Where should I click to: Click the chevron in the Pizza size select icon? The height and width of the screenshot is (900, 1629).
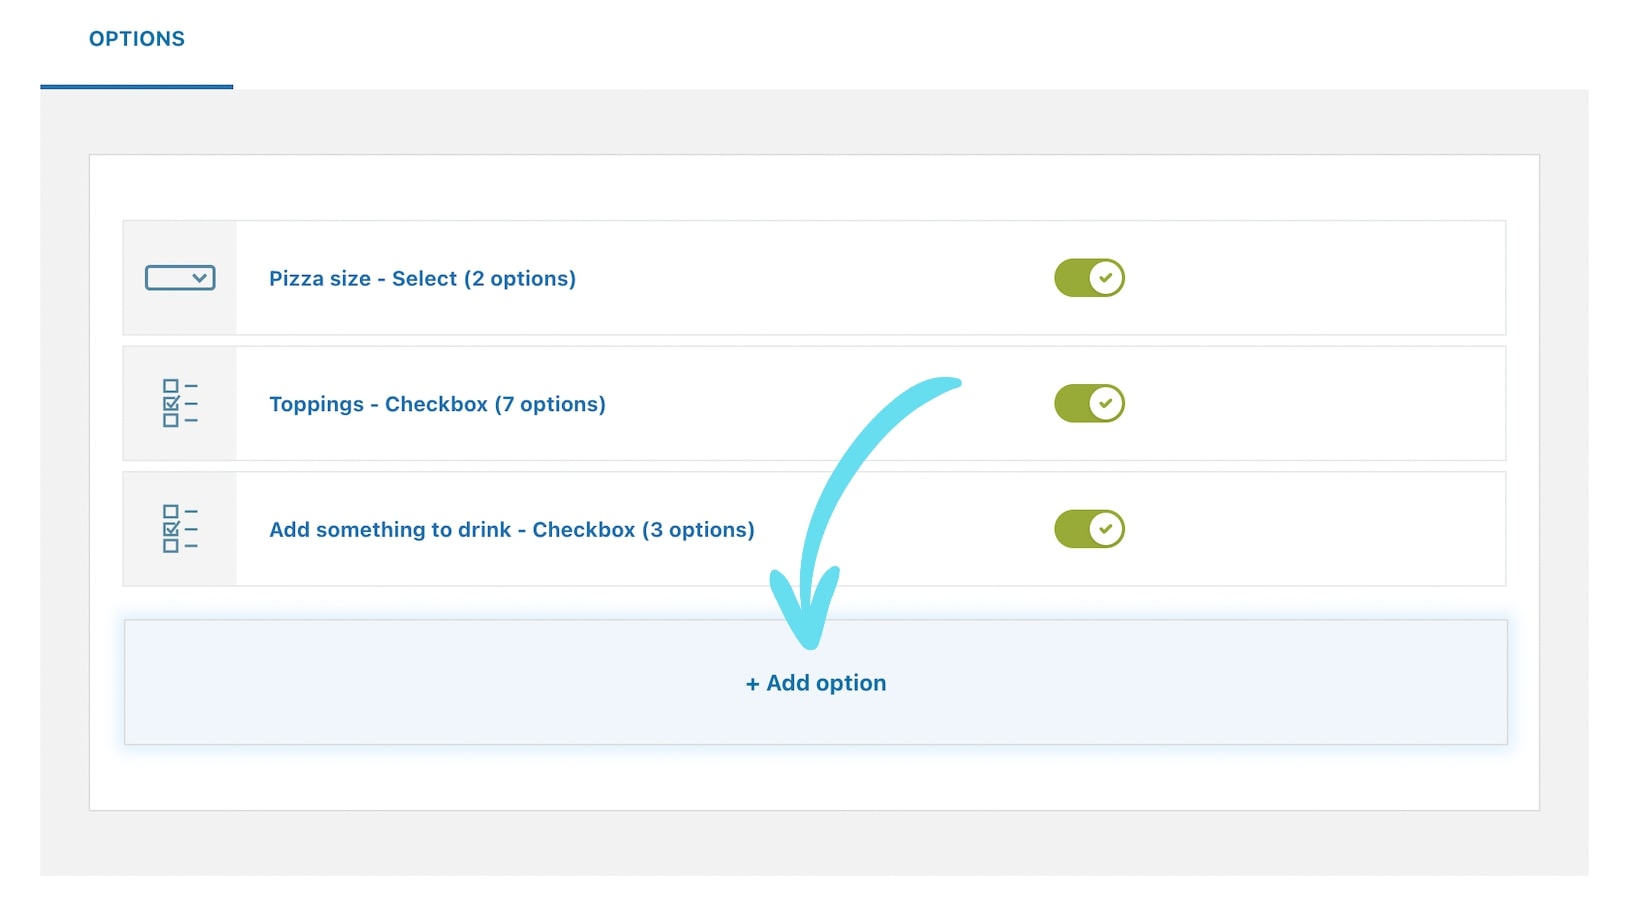200,278
